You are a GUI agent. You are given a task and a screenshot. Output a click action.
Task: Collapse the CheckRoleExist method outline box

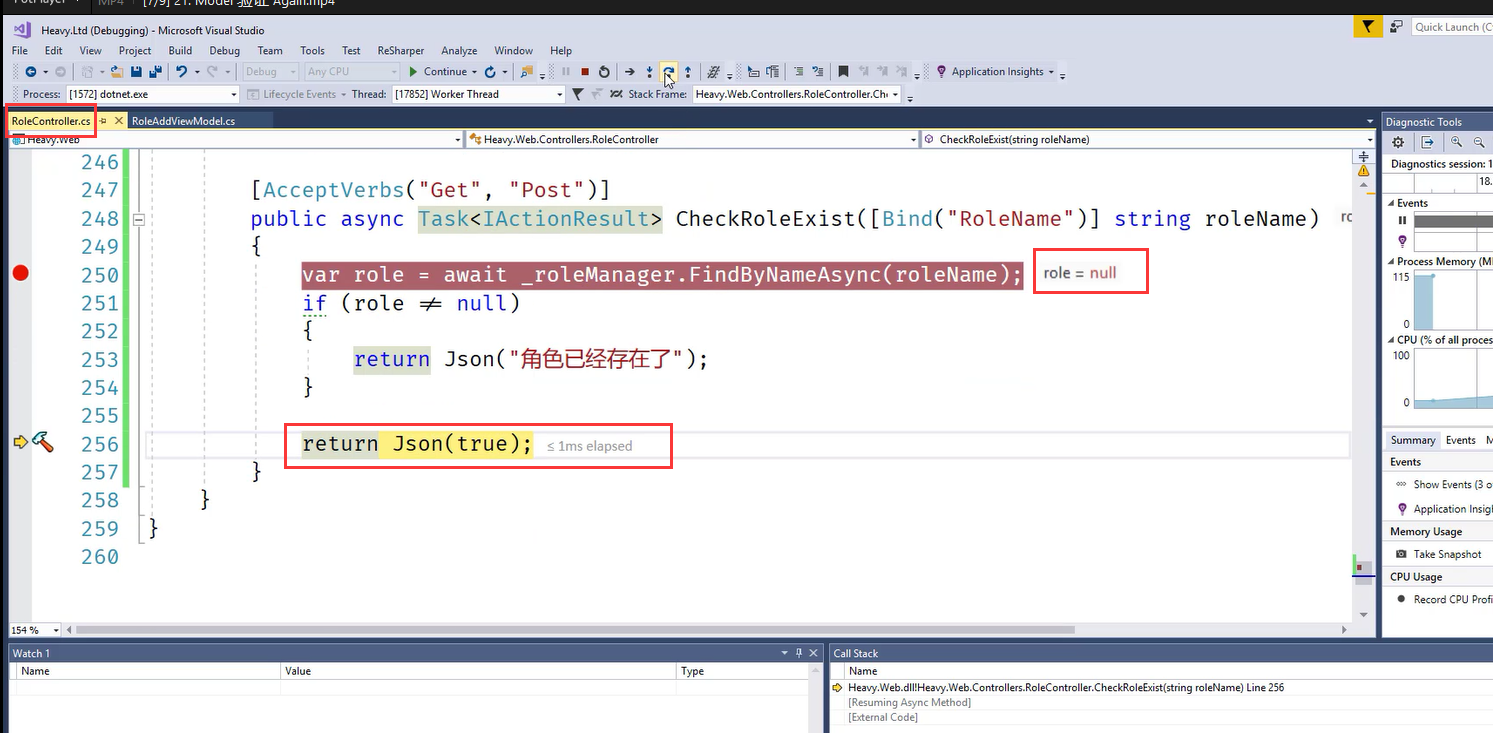point(139,219)
